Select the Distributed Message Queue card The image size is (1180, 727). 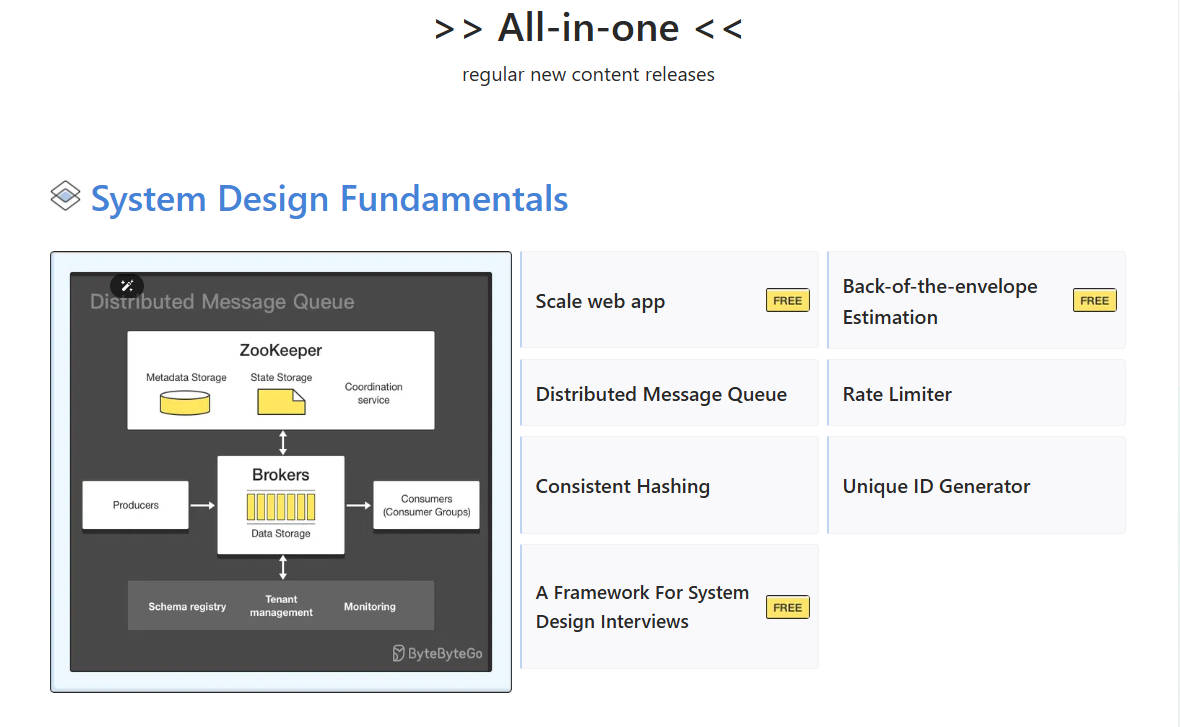coord(661,394)
